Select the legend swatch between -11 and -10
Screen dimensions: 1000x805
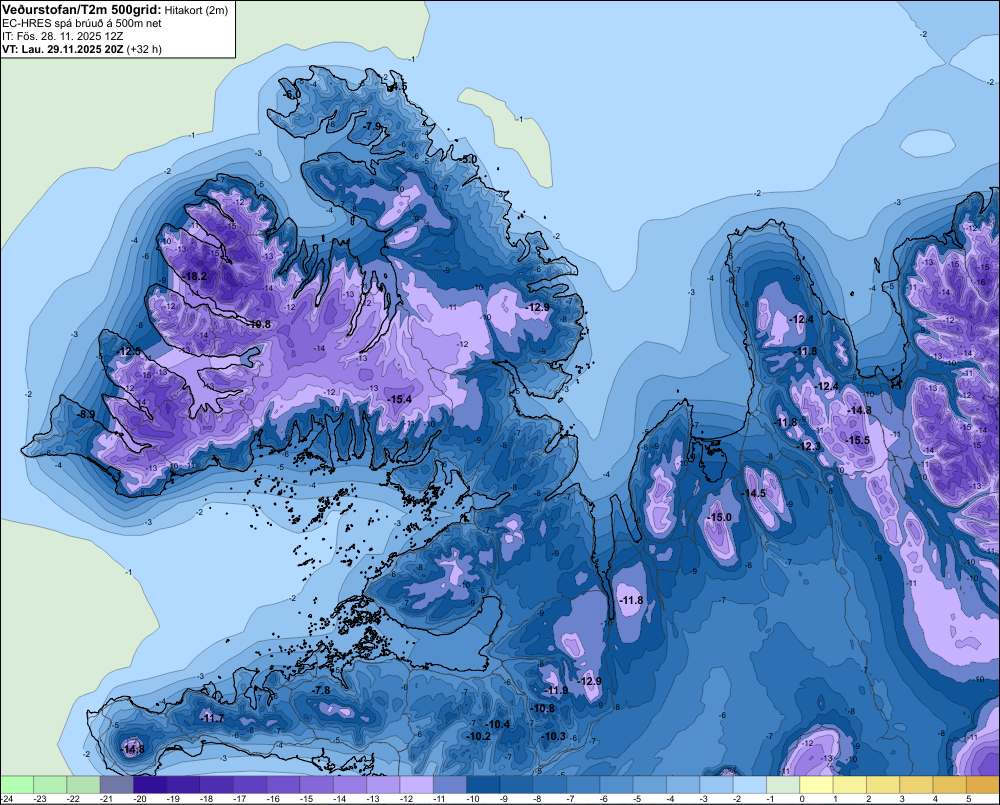(450, 784)
